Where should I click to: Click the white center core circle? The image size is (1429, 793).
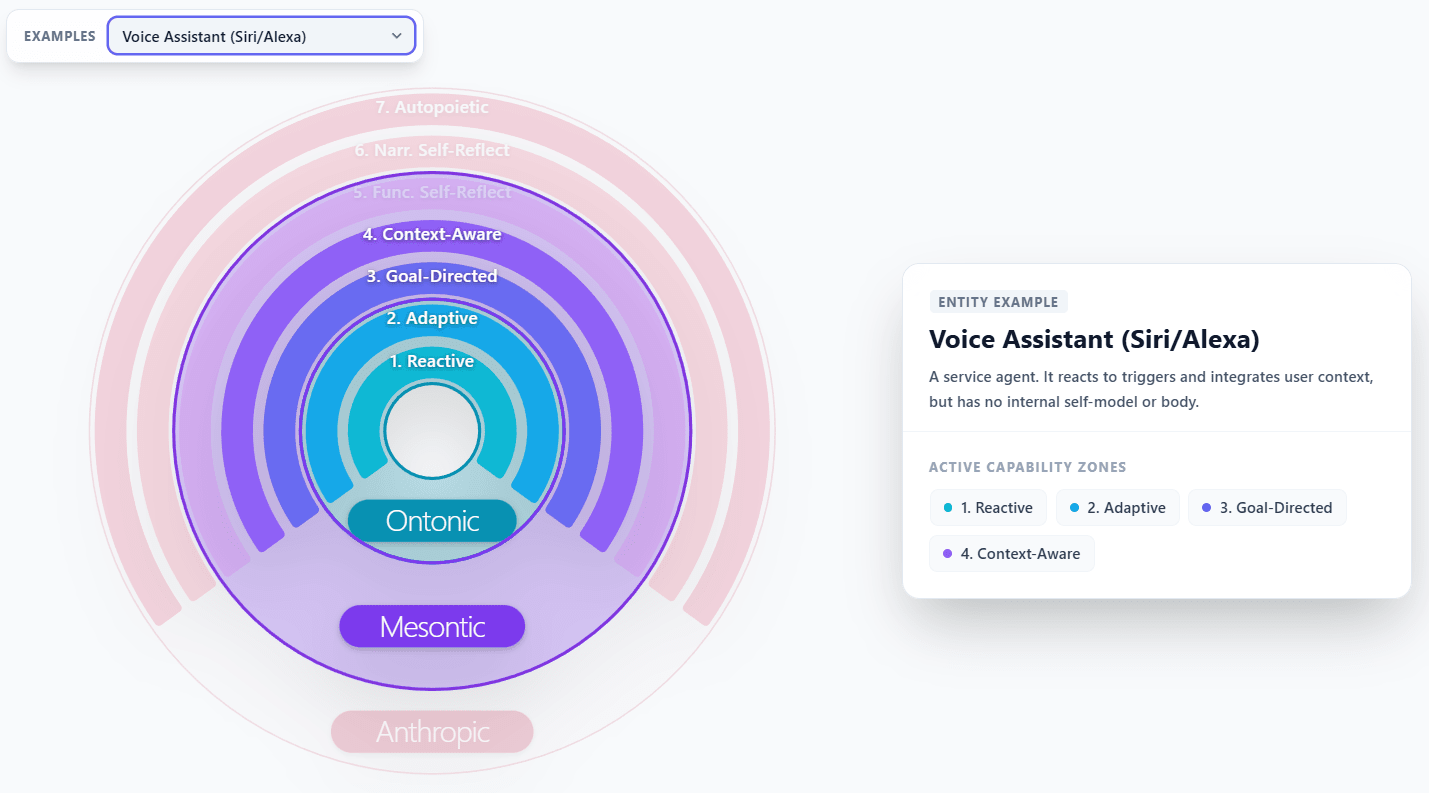(x=432, y=430)
